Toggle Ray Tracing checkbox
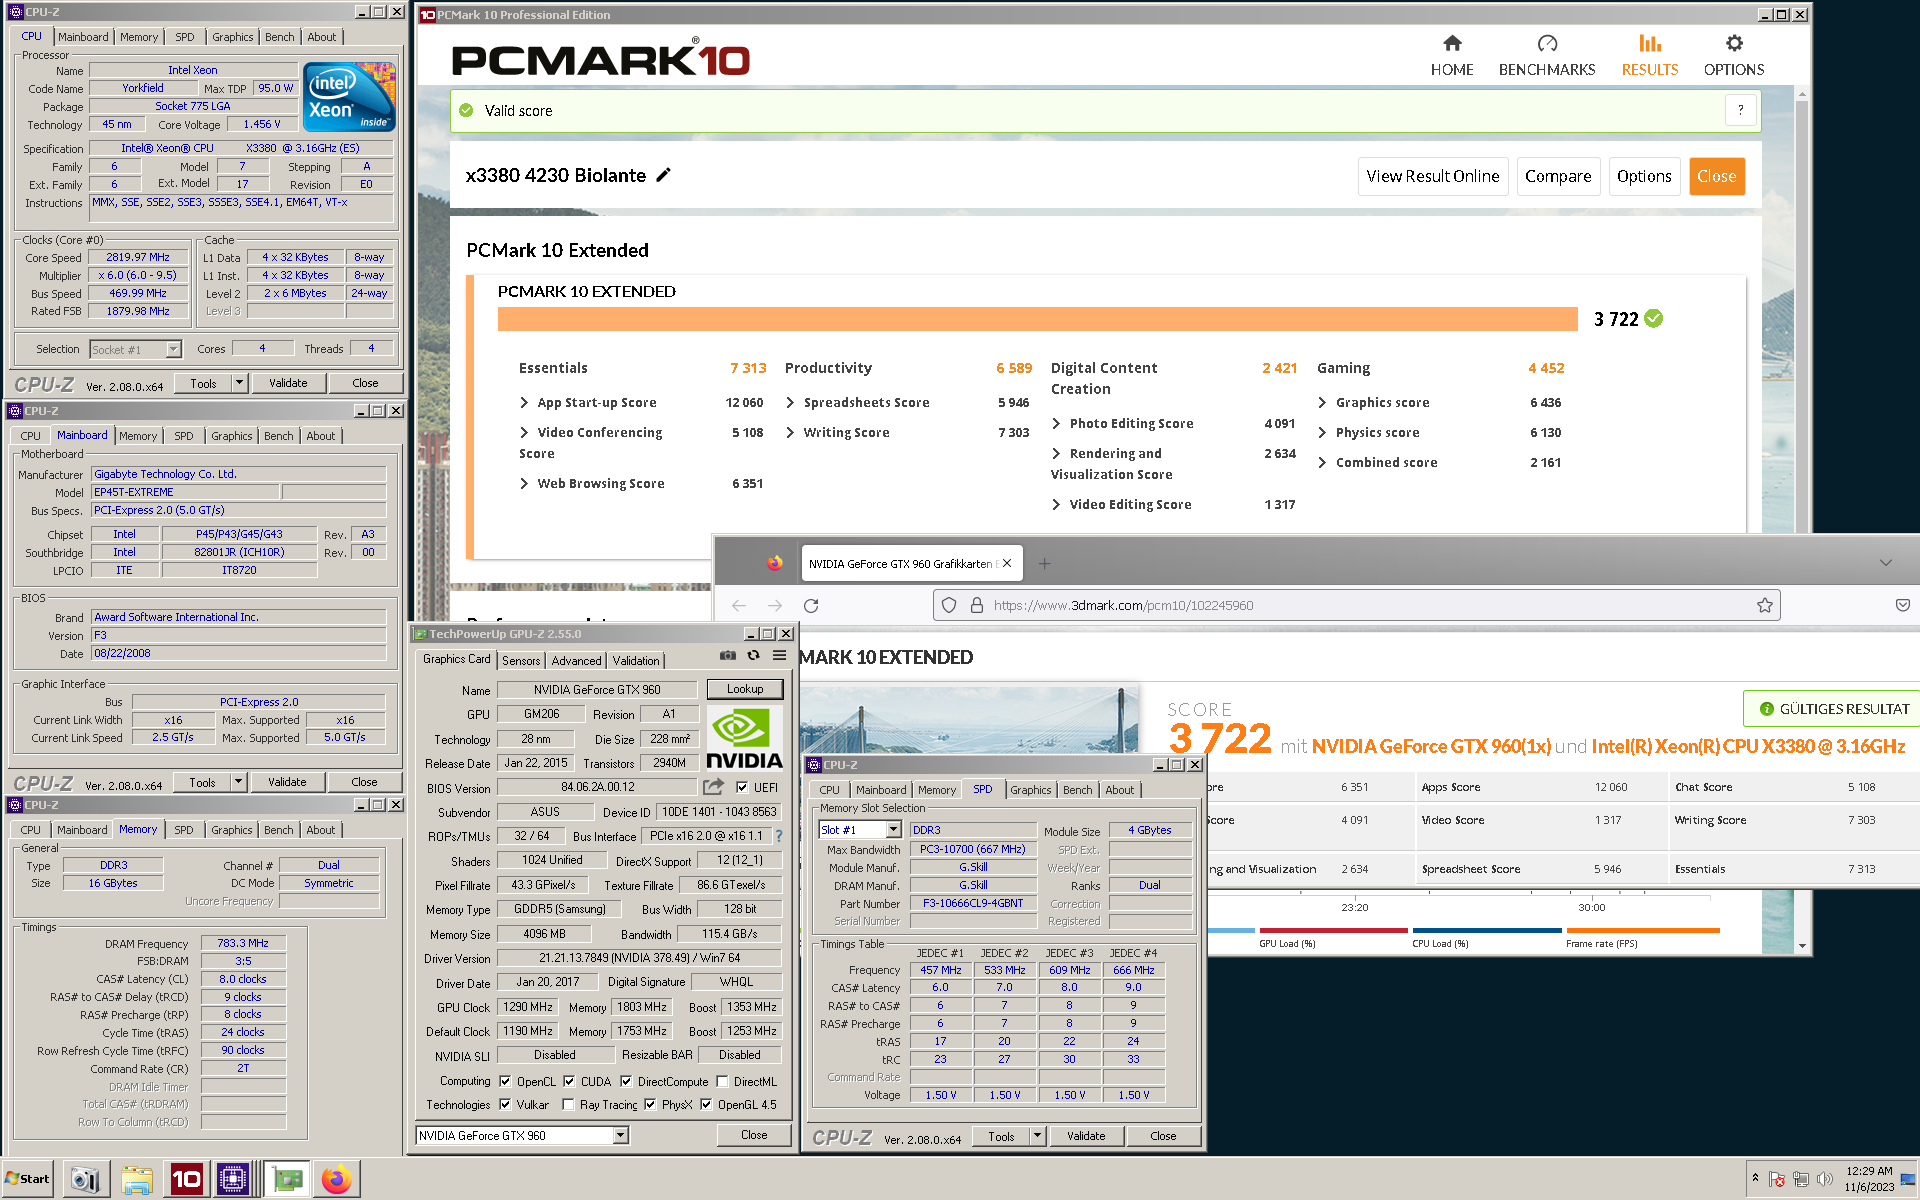The height and width of the screenshot is (1200, 1920). (x=568, y=1104)
